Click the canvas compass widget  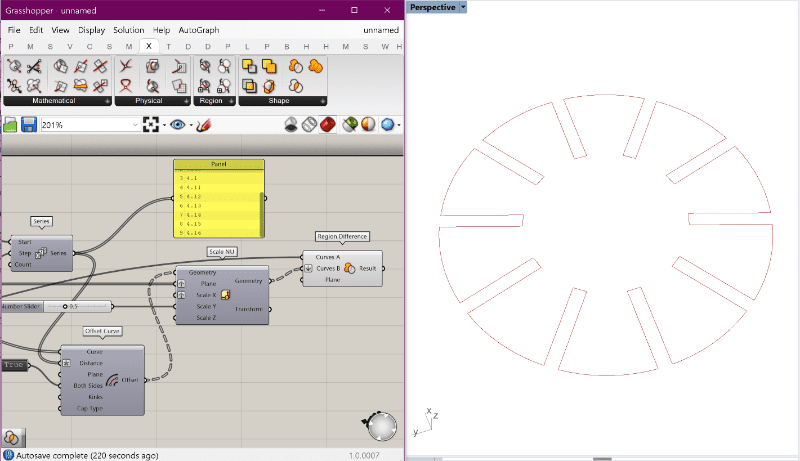382,426
